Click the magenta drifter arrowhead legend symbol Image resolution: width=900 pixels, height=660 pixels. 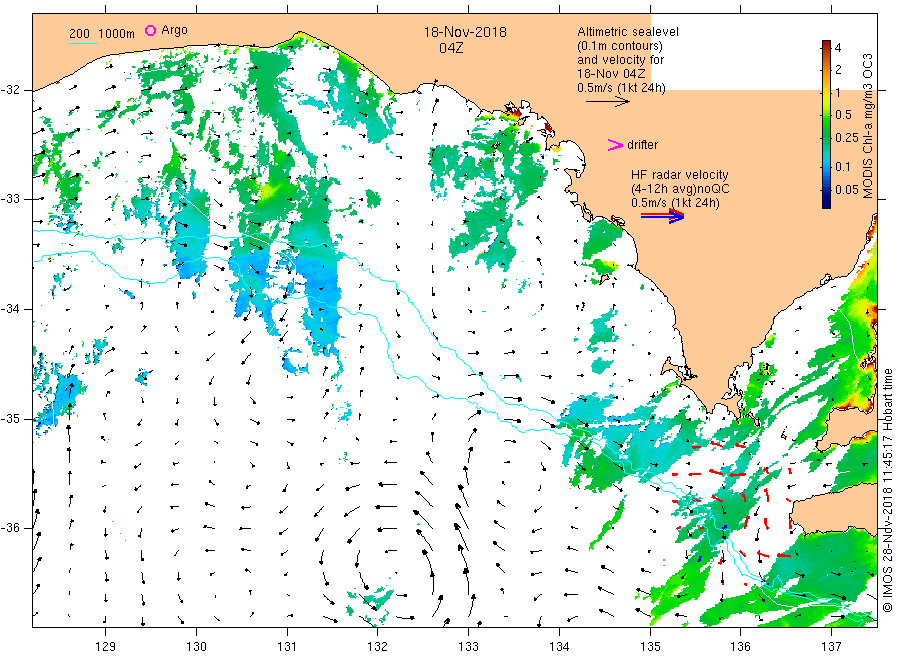[615, 145]
